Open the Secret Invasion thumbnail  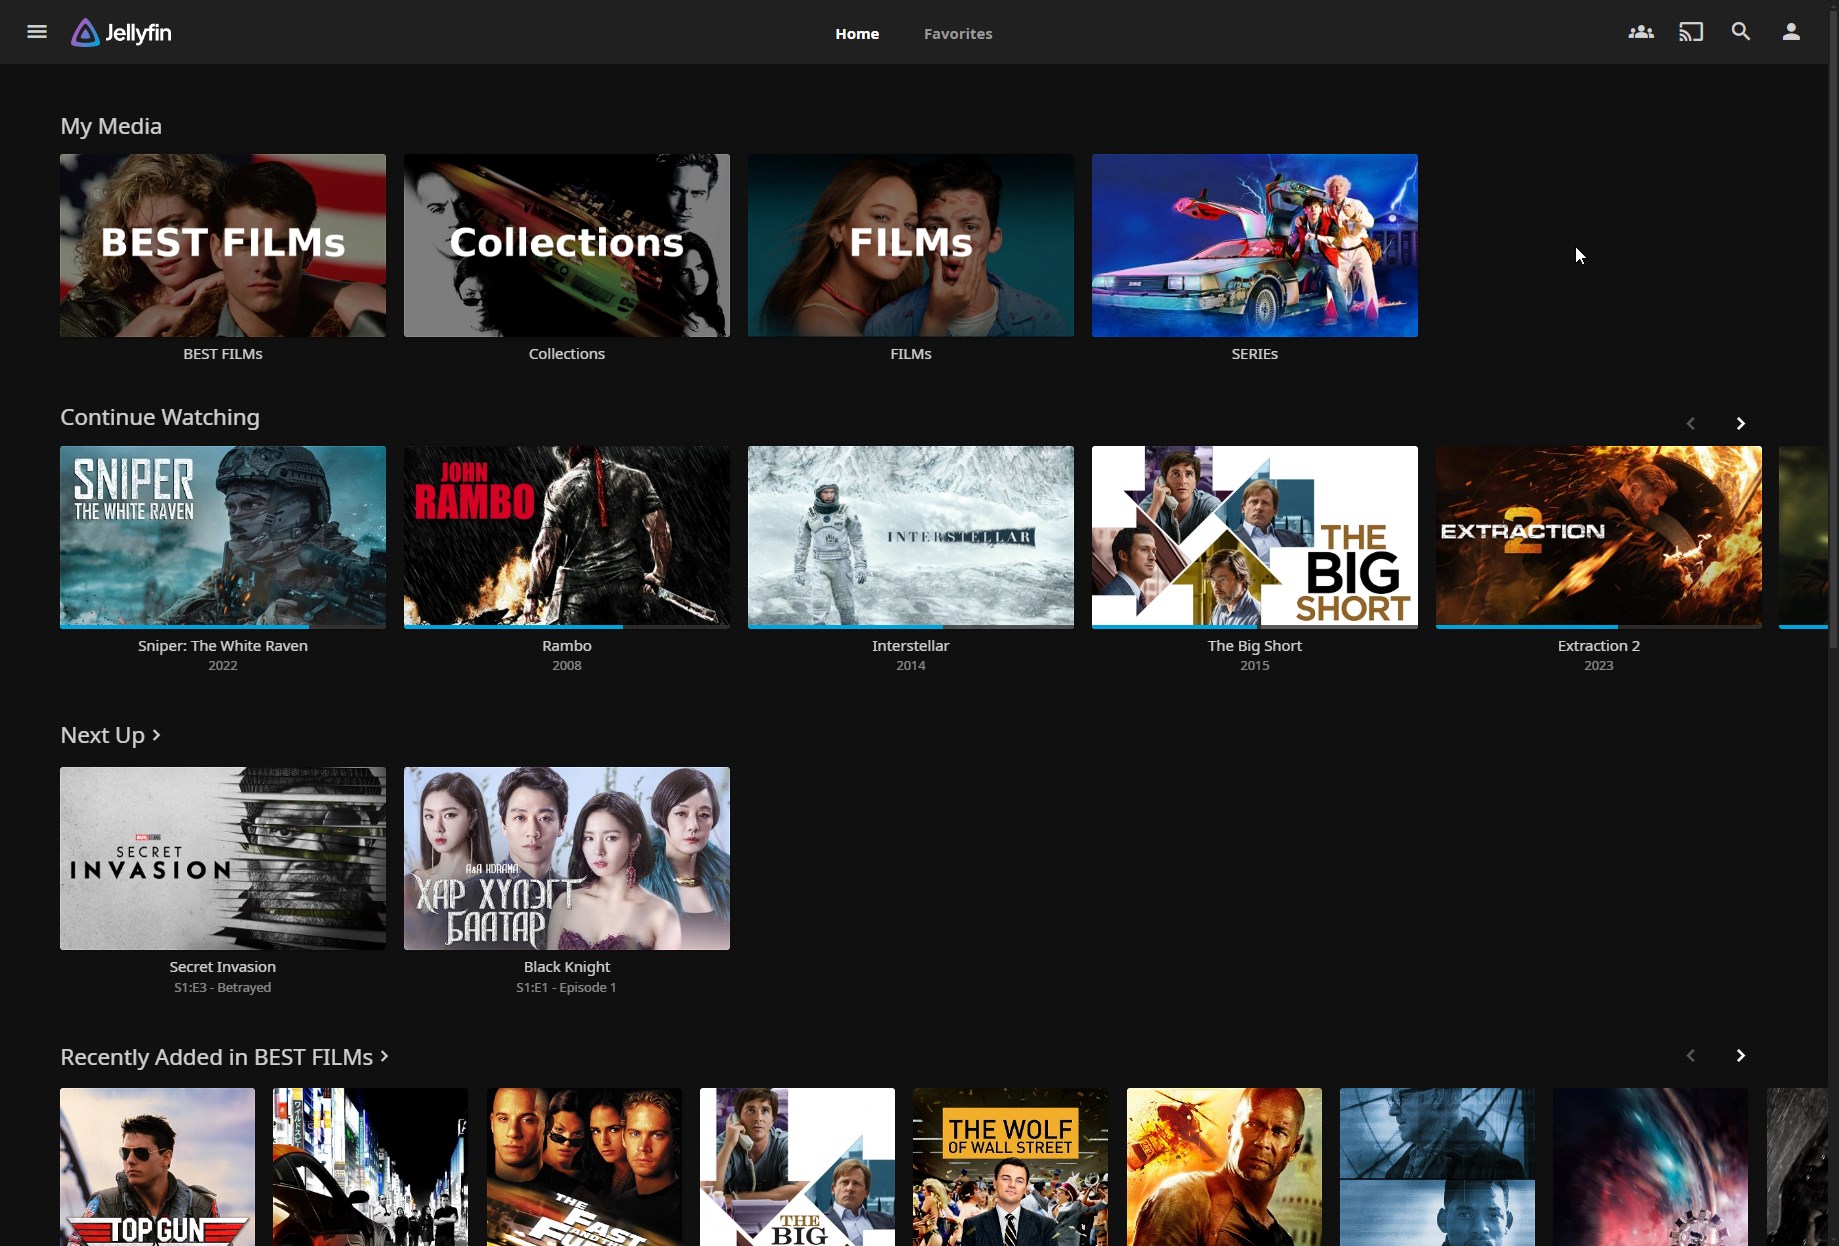(x=223, y=858)
